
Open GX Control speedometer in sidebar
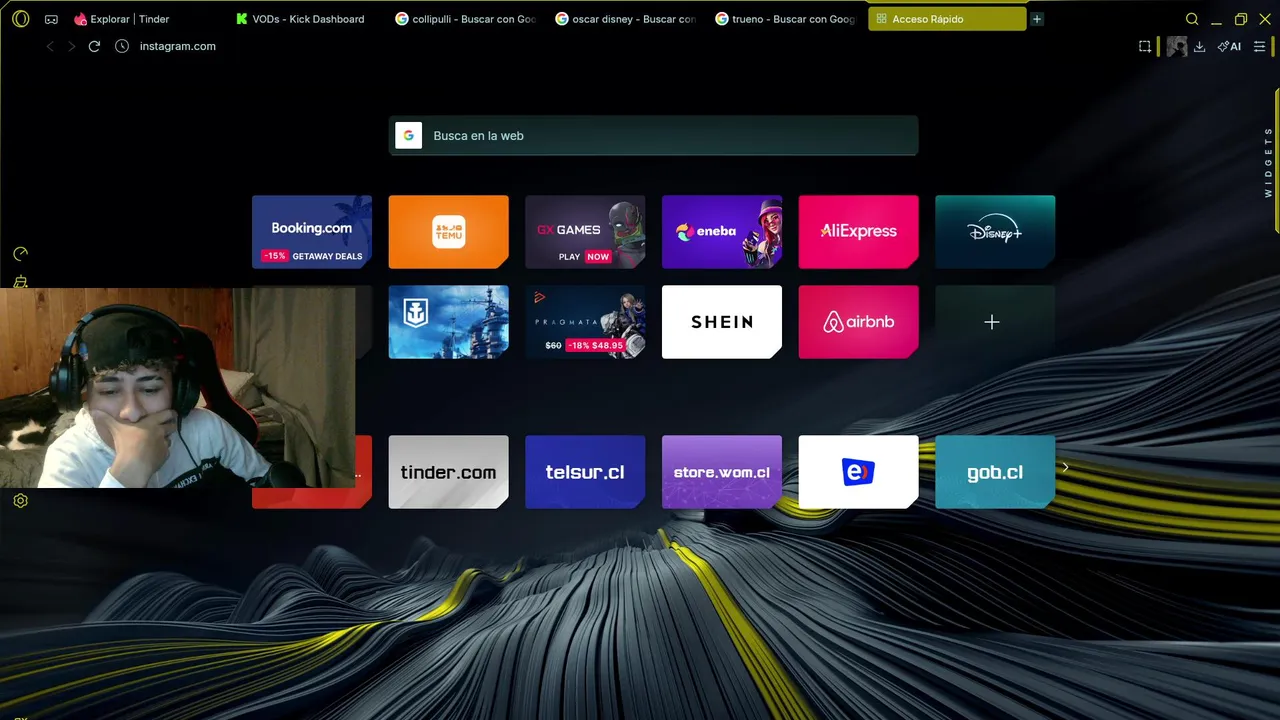(20, 254)
